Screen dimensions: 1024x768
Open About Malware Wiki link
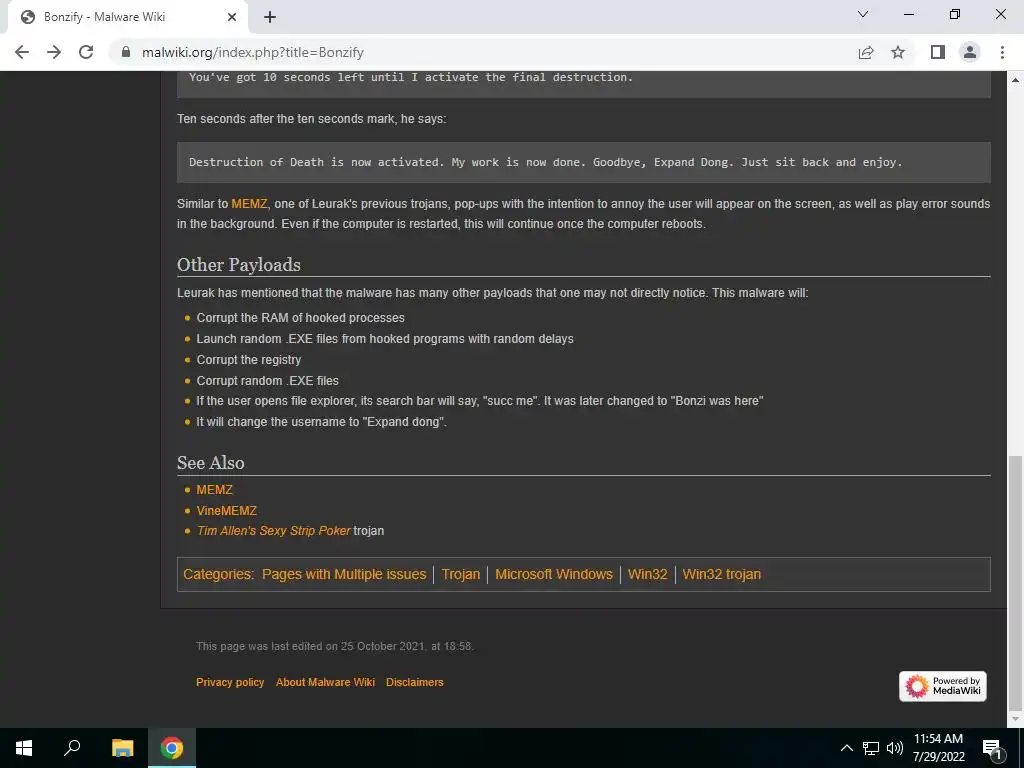point(325,682)
